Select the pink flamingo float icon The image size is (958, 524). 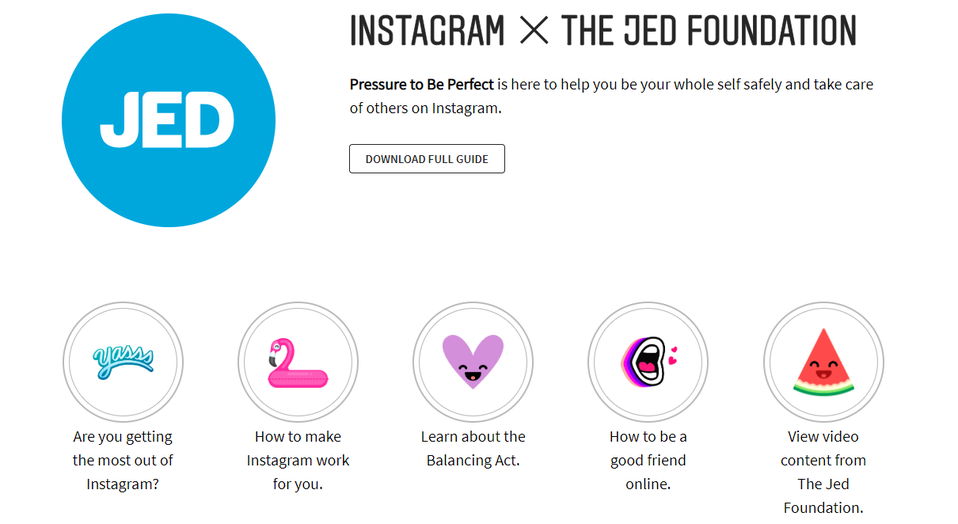tap(298, 363)
